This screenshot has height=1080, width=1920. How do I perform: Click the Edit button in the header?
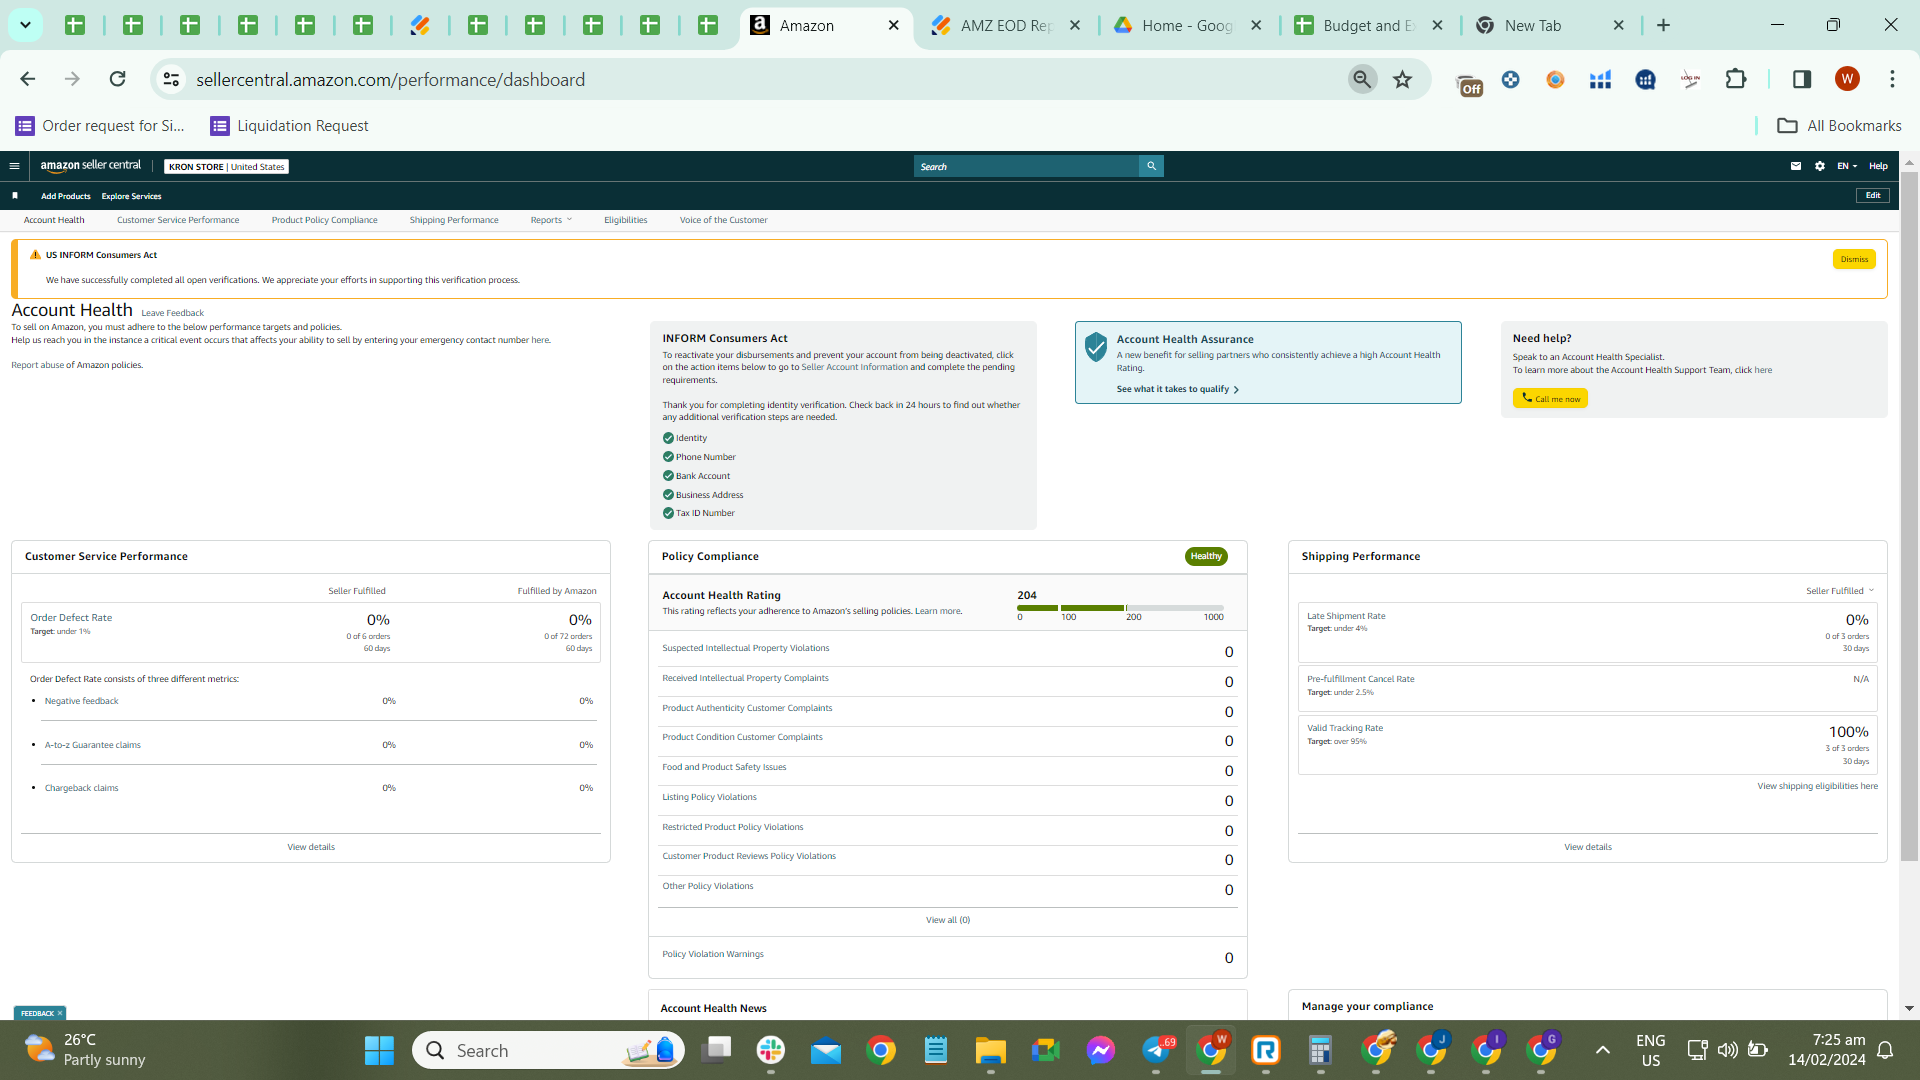tap(1872, 196)
